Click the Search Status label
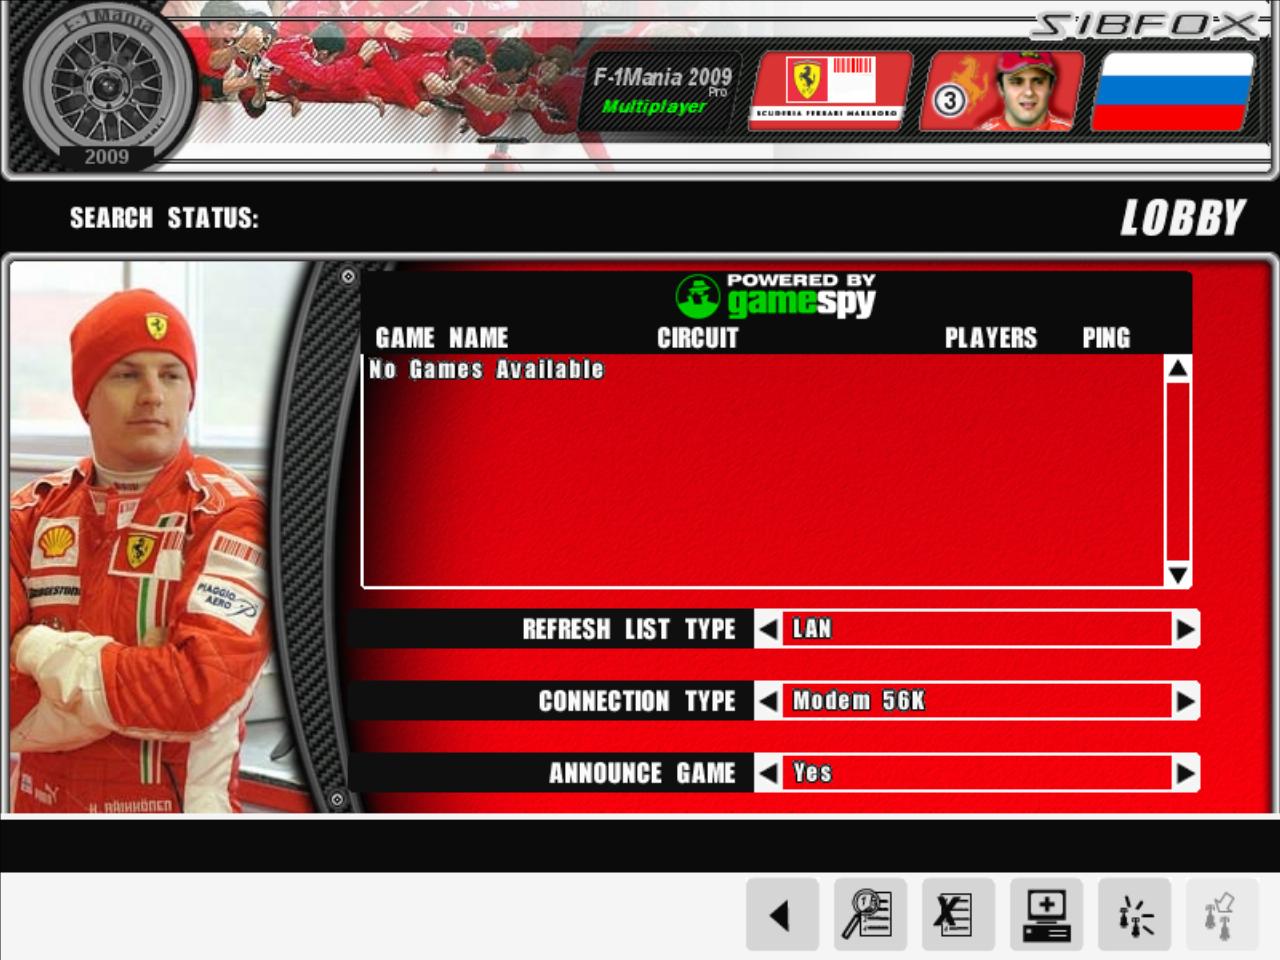The image size is (1280, 960). (164, 218)
